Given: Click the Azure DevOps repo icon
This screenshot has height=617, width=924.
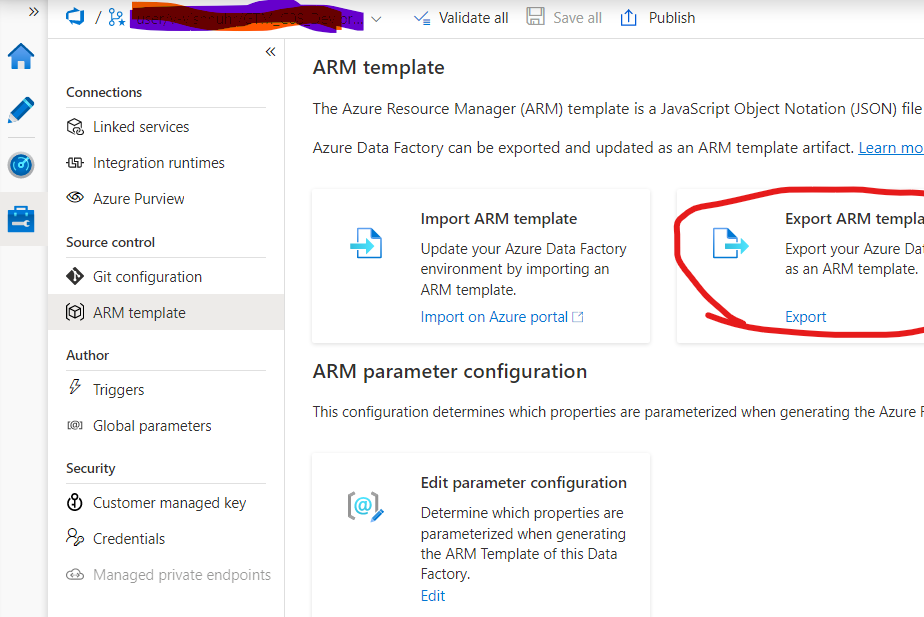Looking at the screenshot, I should pyautogui.click(x=74, y=17).
